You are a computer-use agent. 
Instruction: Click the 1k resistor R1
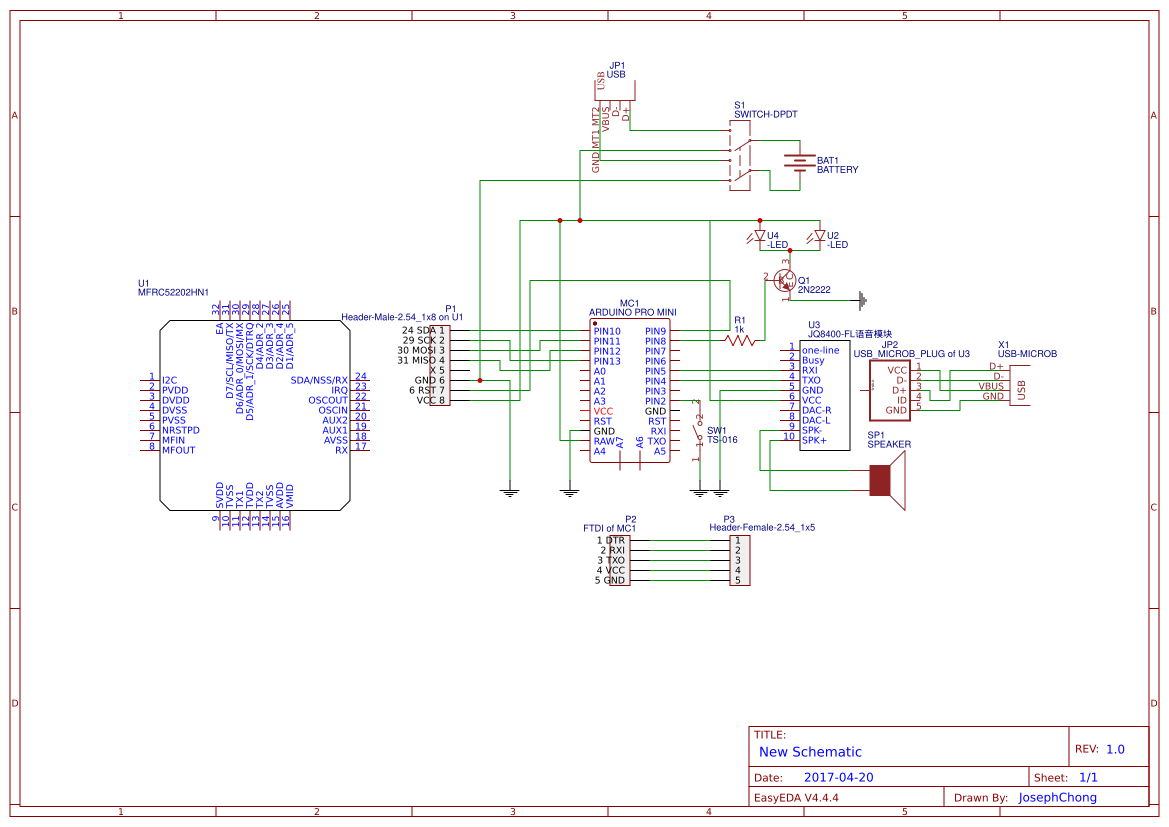point(737,340)
